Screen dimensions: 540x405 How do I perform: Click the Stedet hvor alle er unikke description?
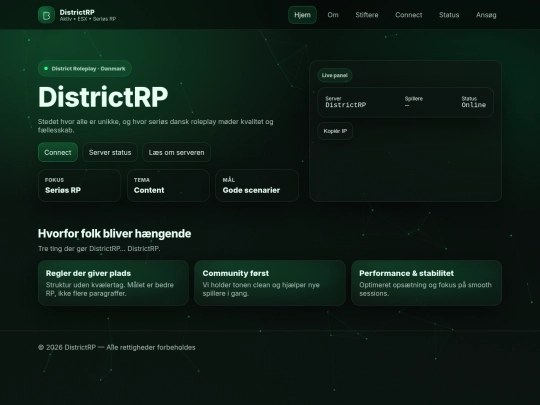point(156,126)
